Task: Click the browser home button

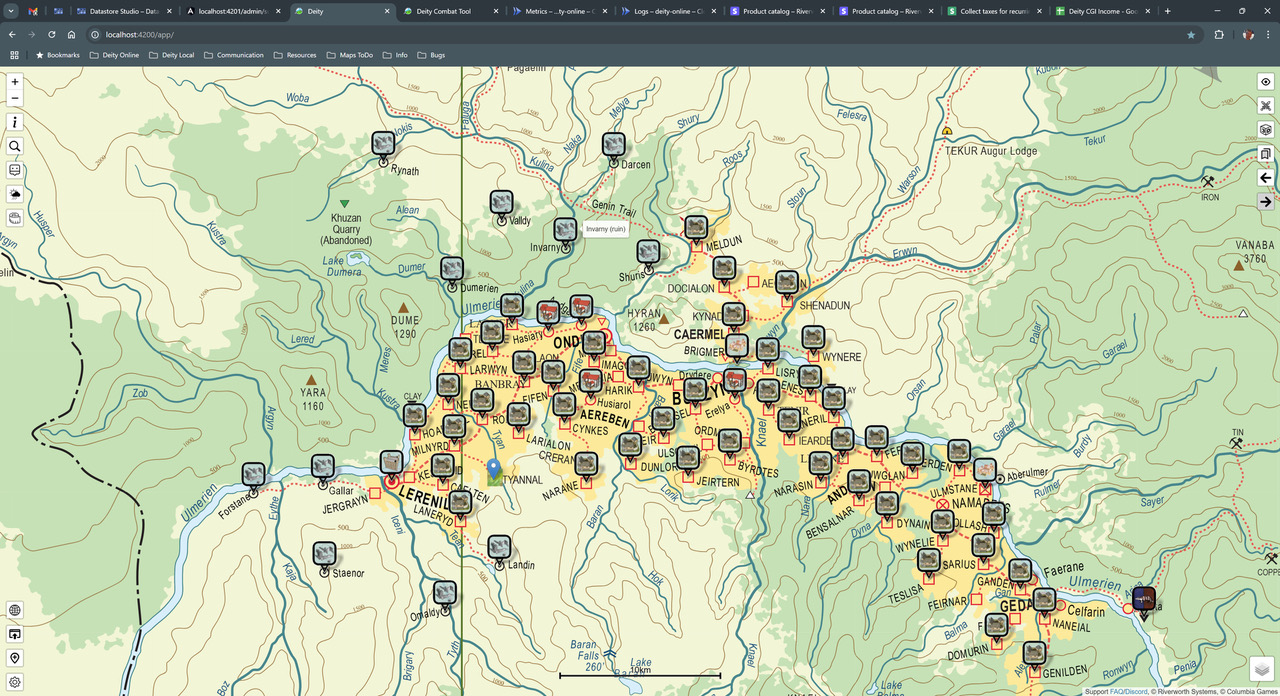Action: pyautogui.click(x=71, y=34)
